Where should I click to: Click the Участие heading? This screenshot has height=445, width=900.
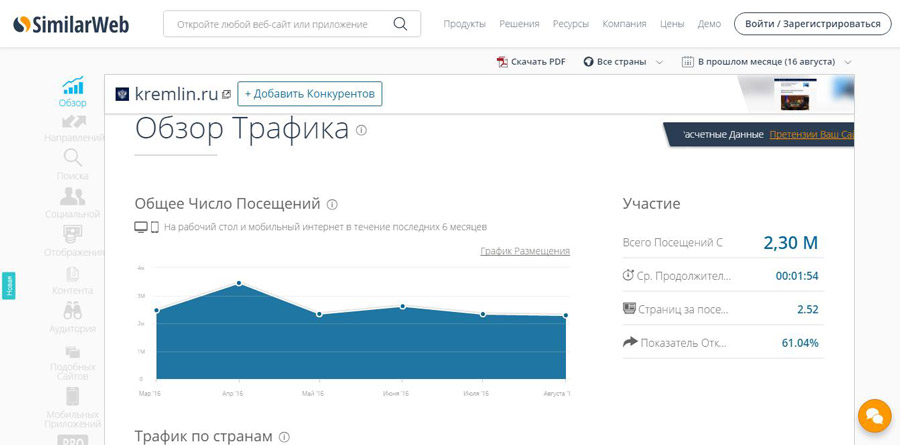point(651,204)
